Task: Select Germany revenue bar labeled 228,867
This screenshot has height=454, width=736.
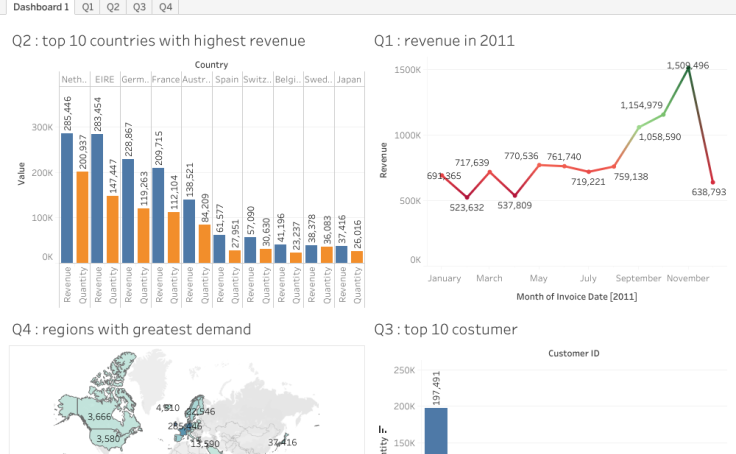Action: tap(128, 211)
